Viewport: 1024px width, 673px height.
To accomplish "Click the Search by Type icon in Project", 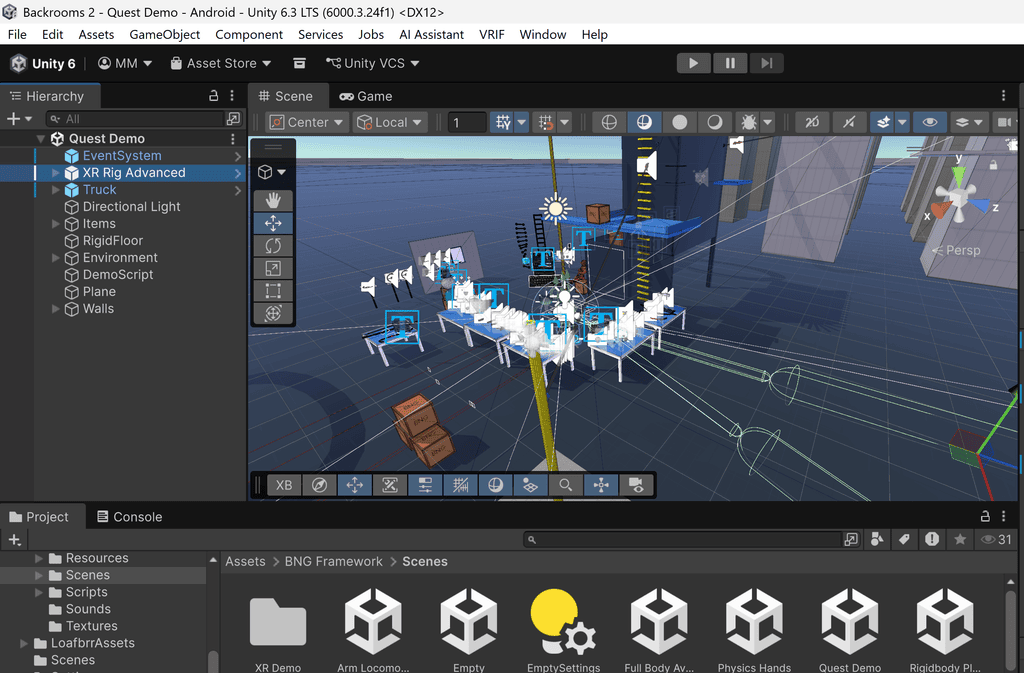I will click(877, 539).
